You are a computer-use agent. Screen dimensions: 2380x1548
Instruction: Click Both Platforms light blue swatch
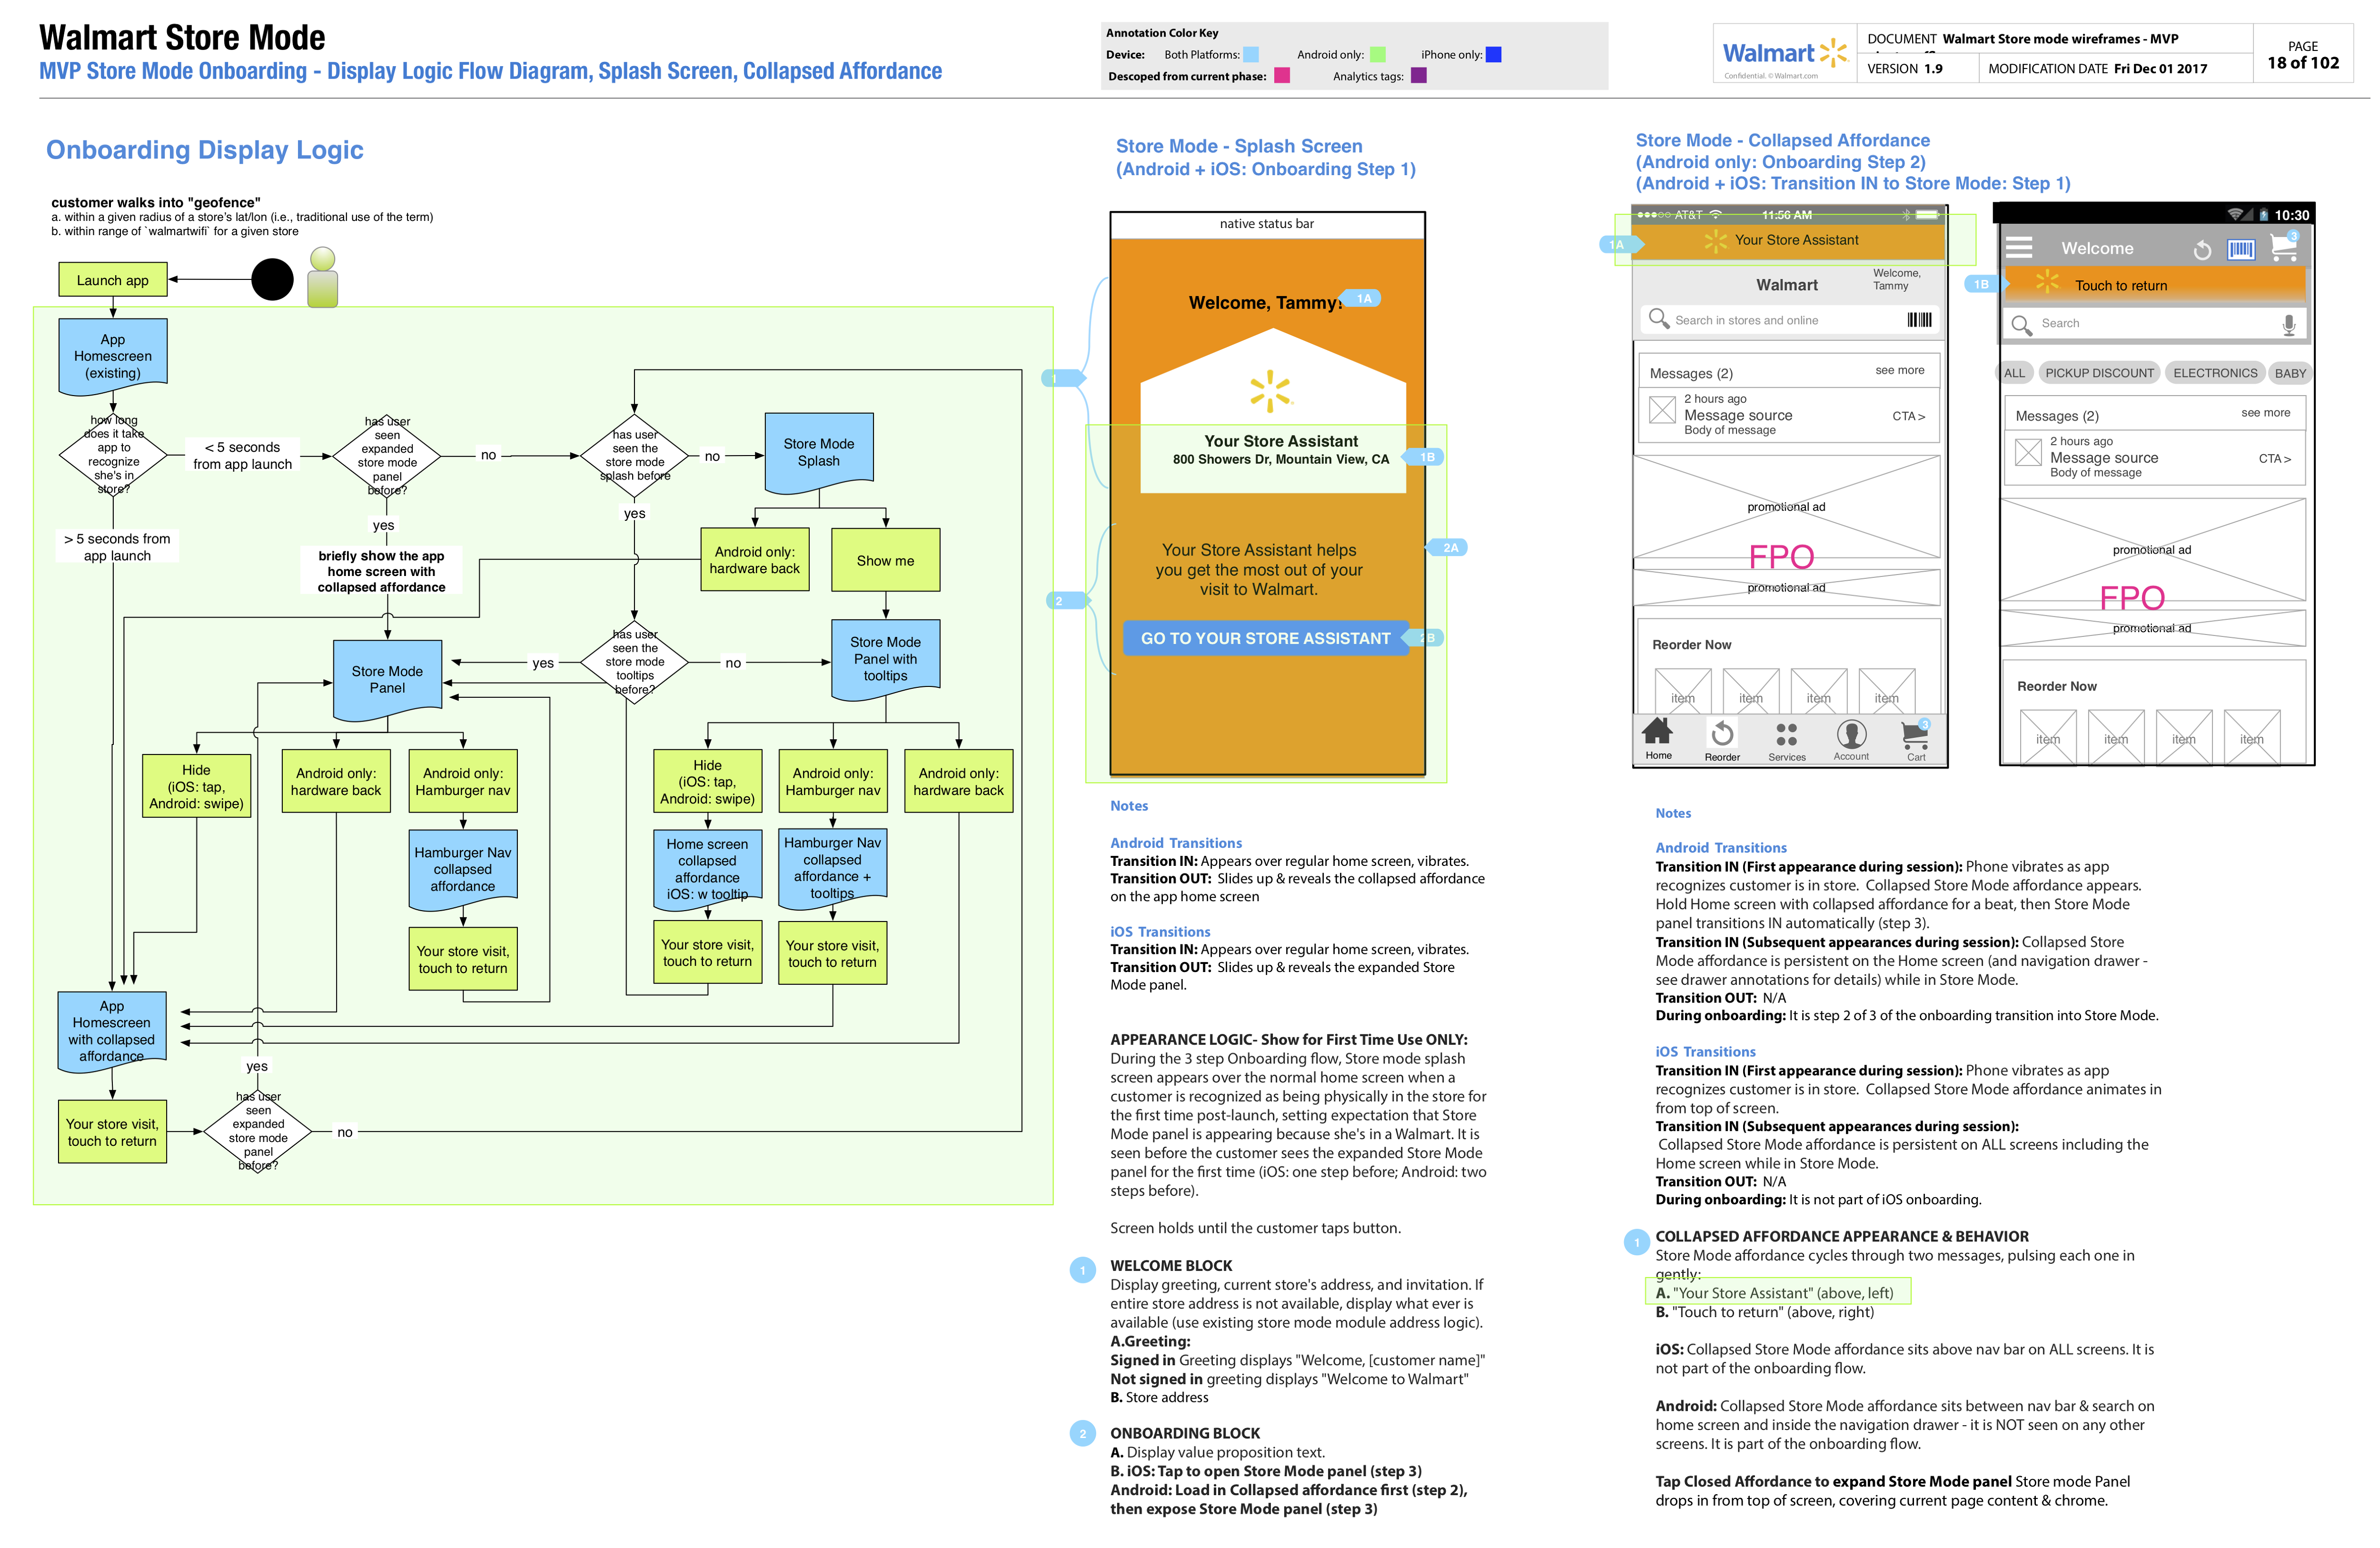tap(1250, 55)
